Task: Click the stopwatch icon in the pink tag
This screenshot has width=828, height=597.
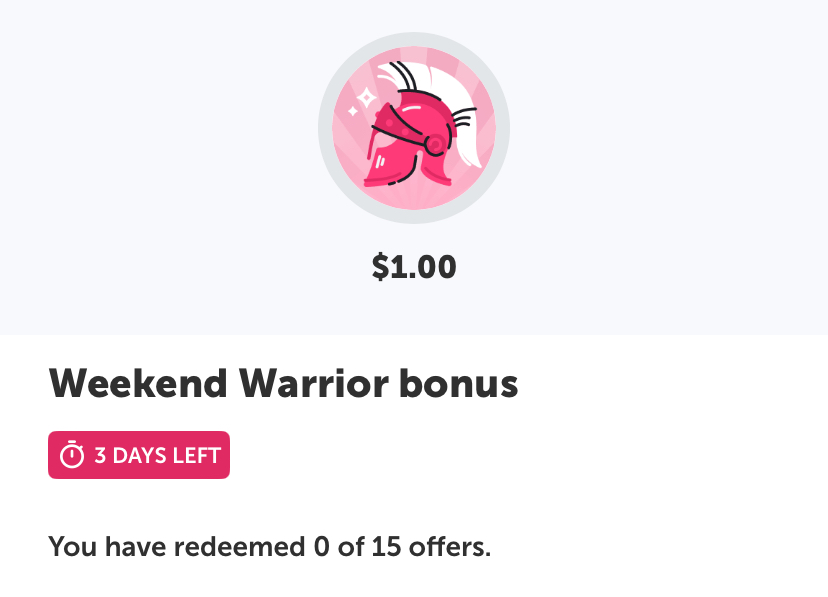Action: coord(72,455)
